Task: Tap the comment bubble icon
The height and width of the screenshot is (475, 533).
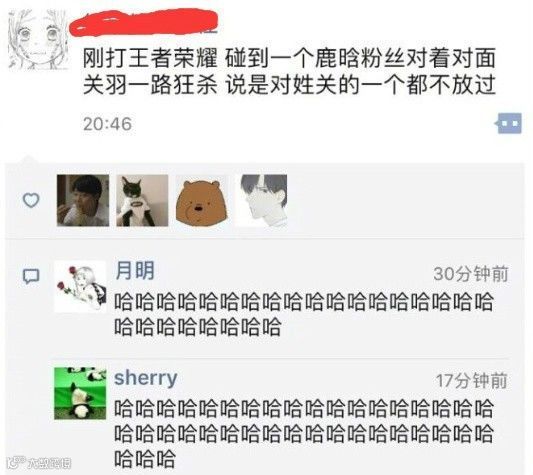Action: coord(31,276)
